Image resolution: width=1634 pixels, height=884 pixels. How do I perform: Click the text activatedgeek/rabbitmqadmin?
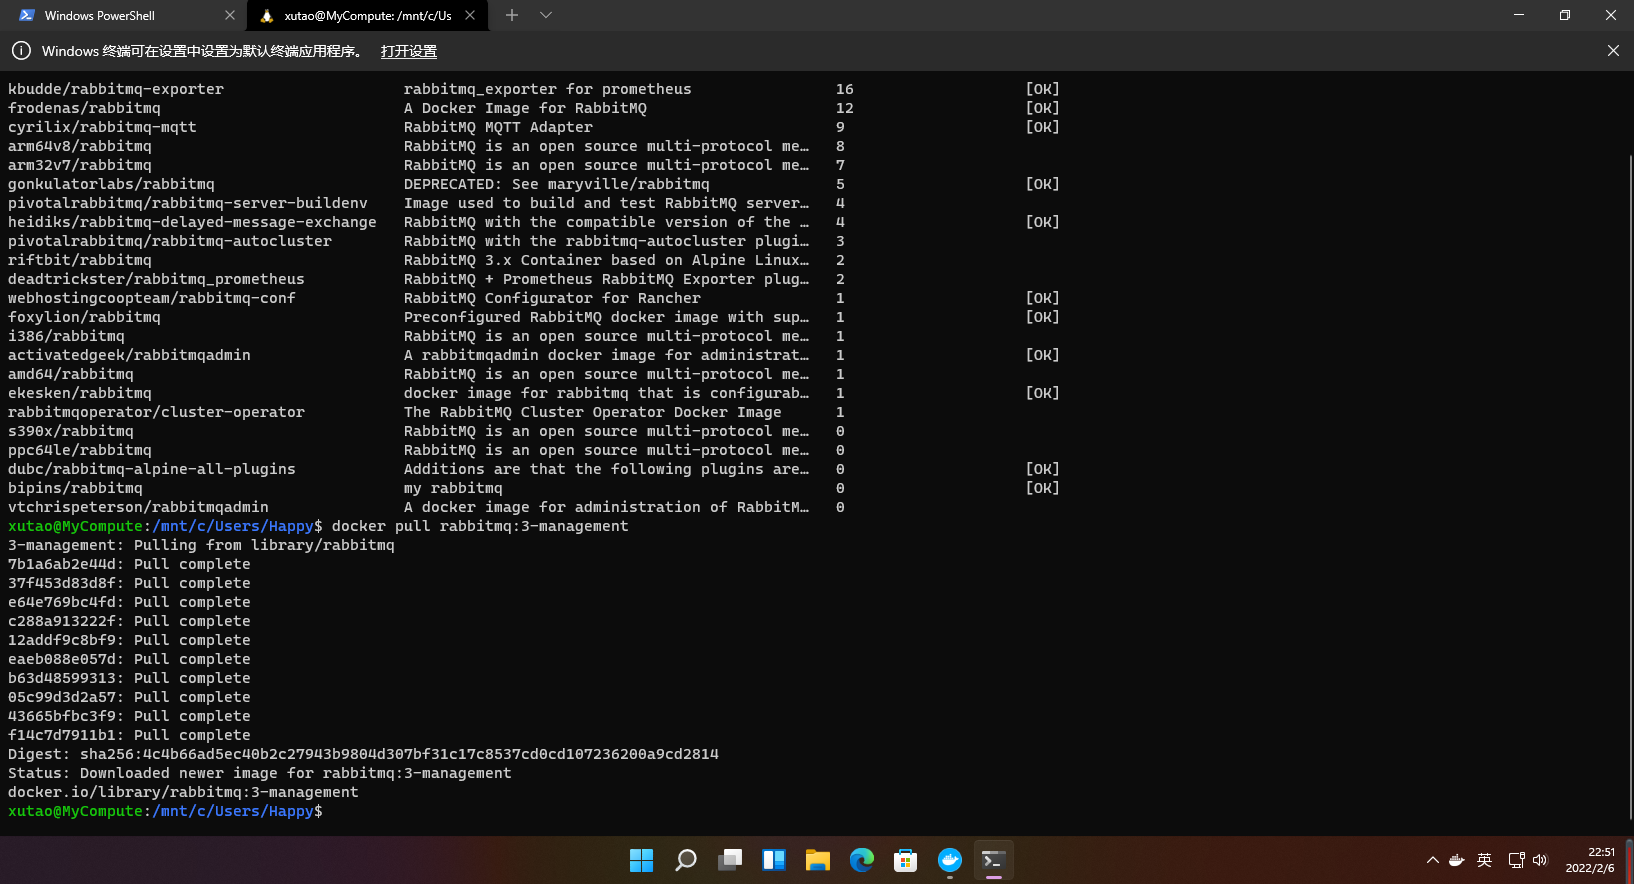[129, 355]
